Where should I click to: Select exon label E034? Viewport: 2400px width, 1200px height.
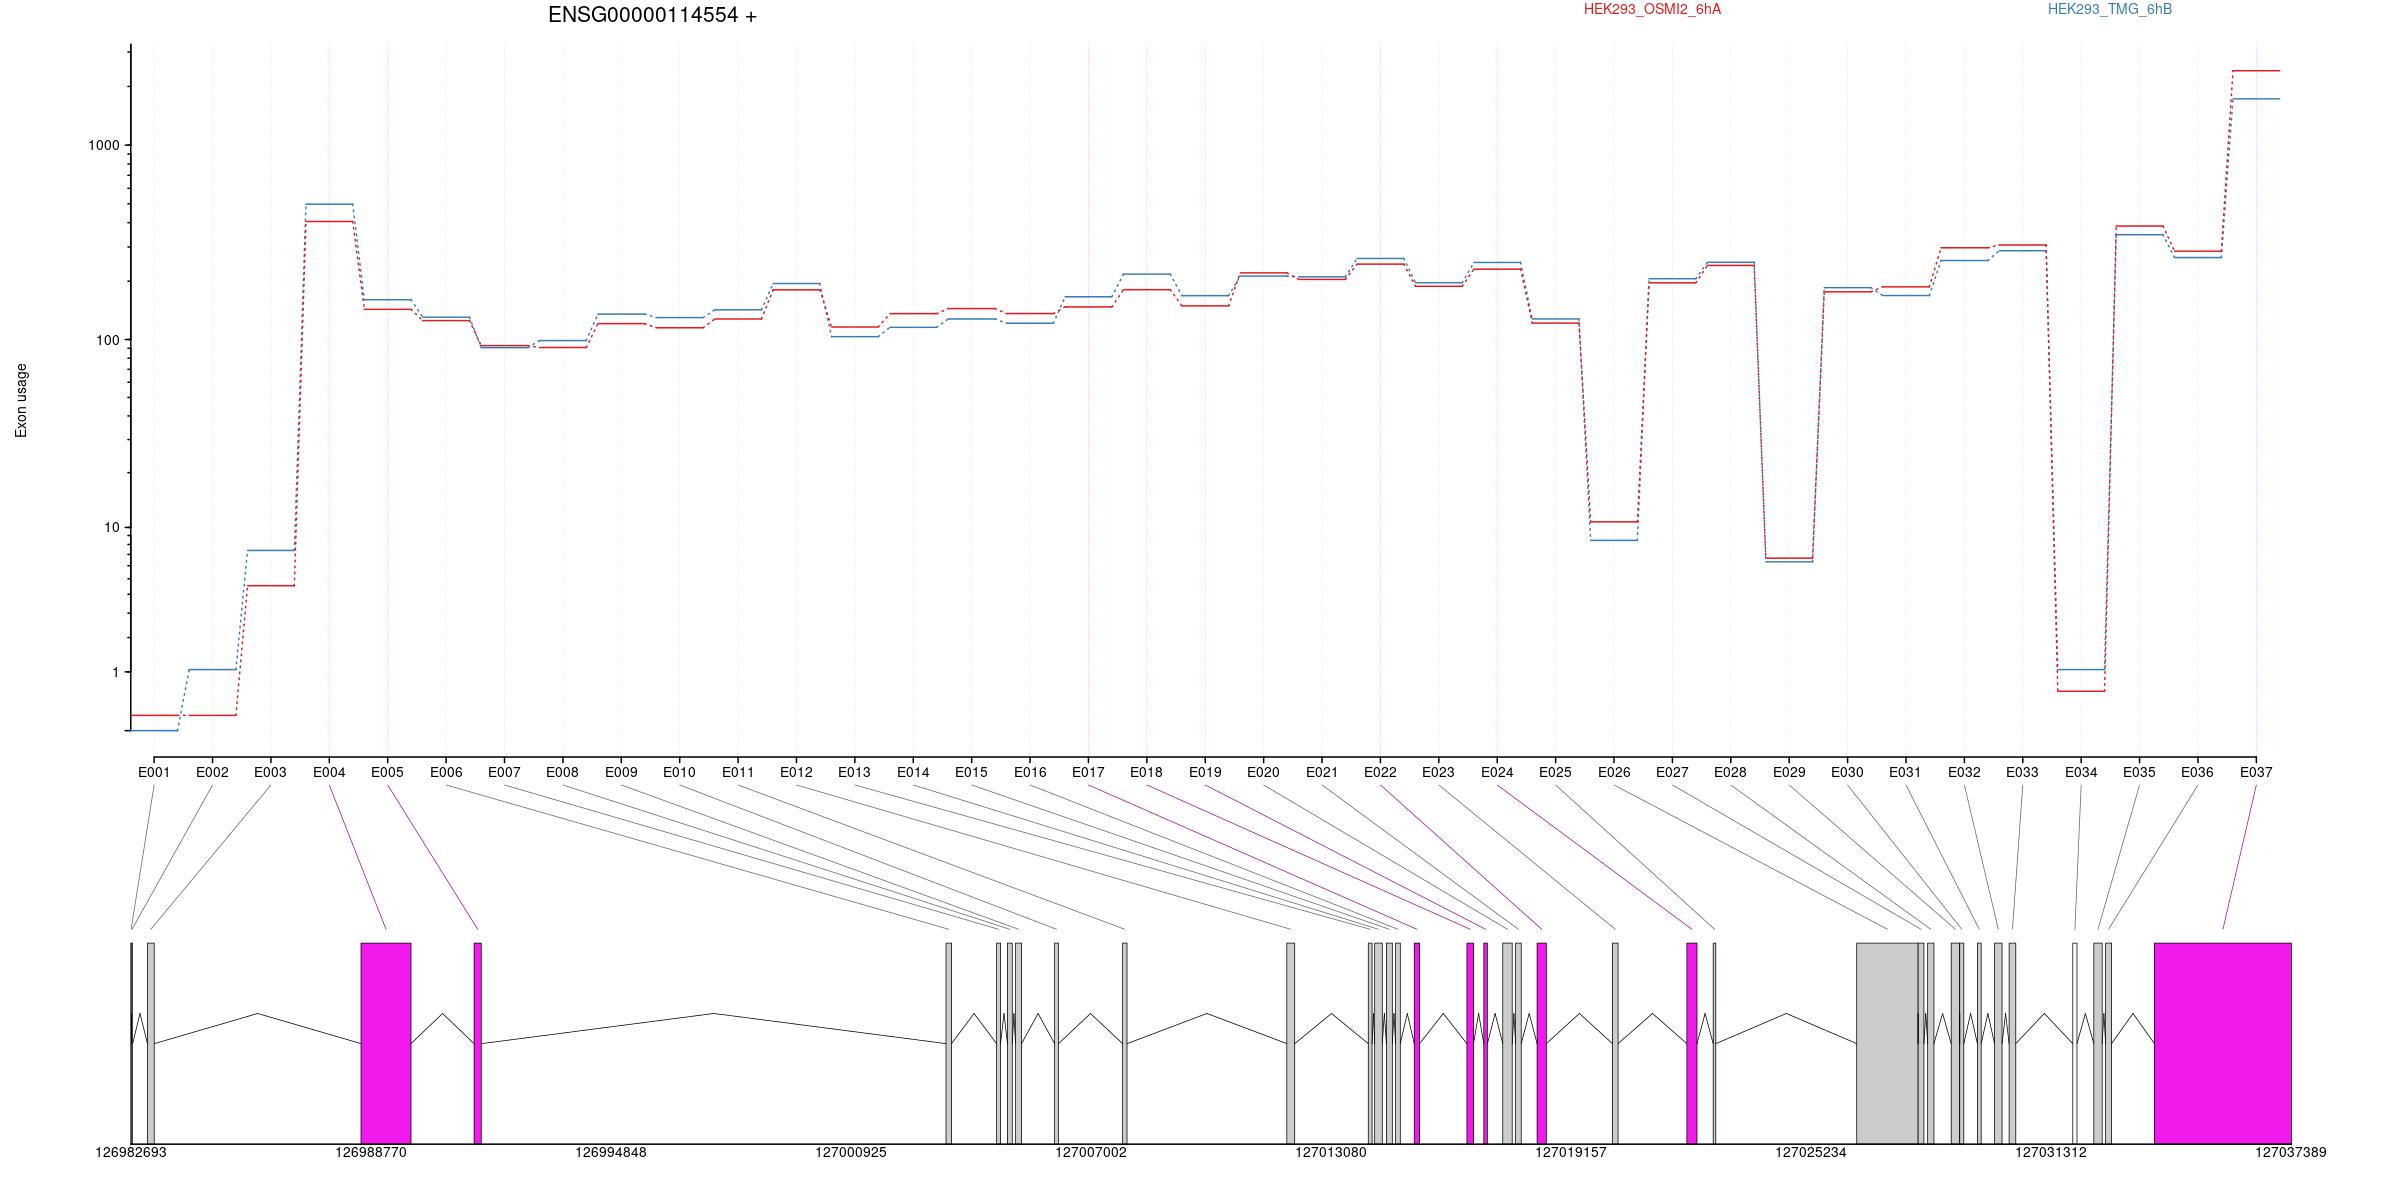click(x=2081, y=772)
